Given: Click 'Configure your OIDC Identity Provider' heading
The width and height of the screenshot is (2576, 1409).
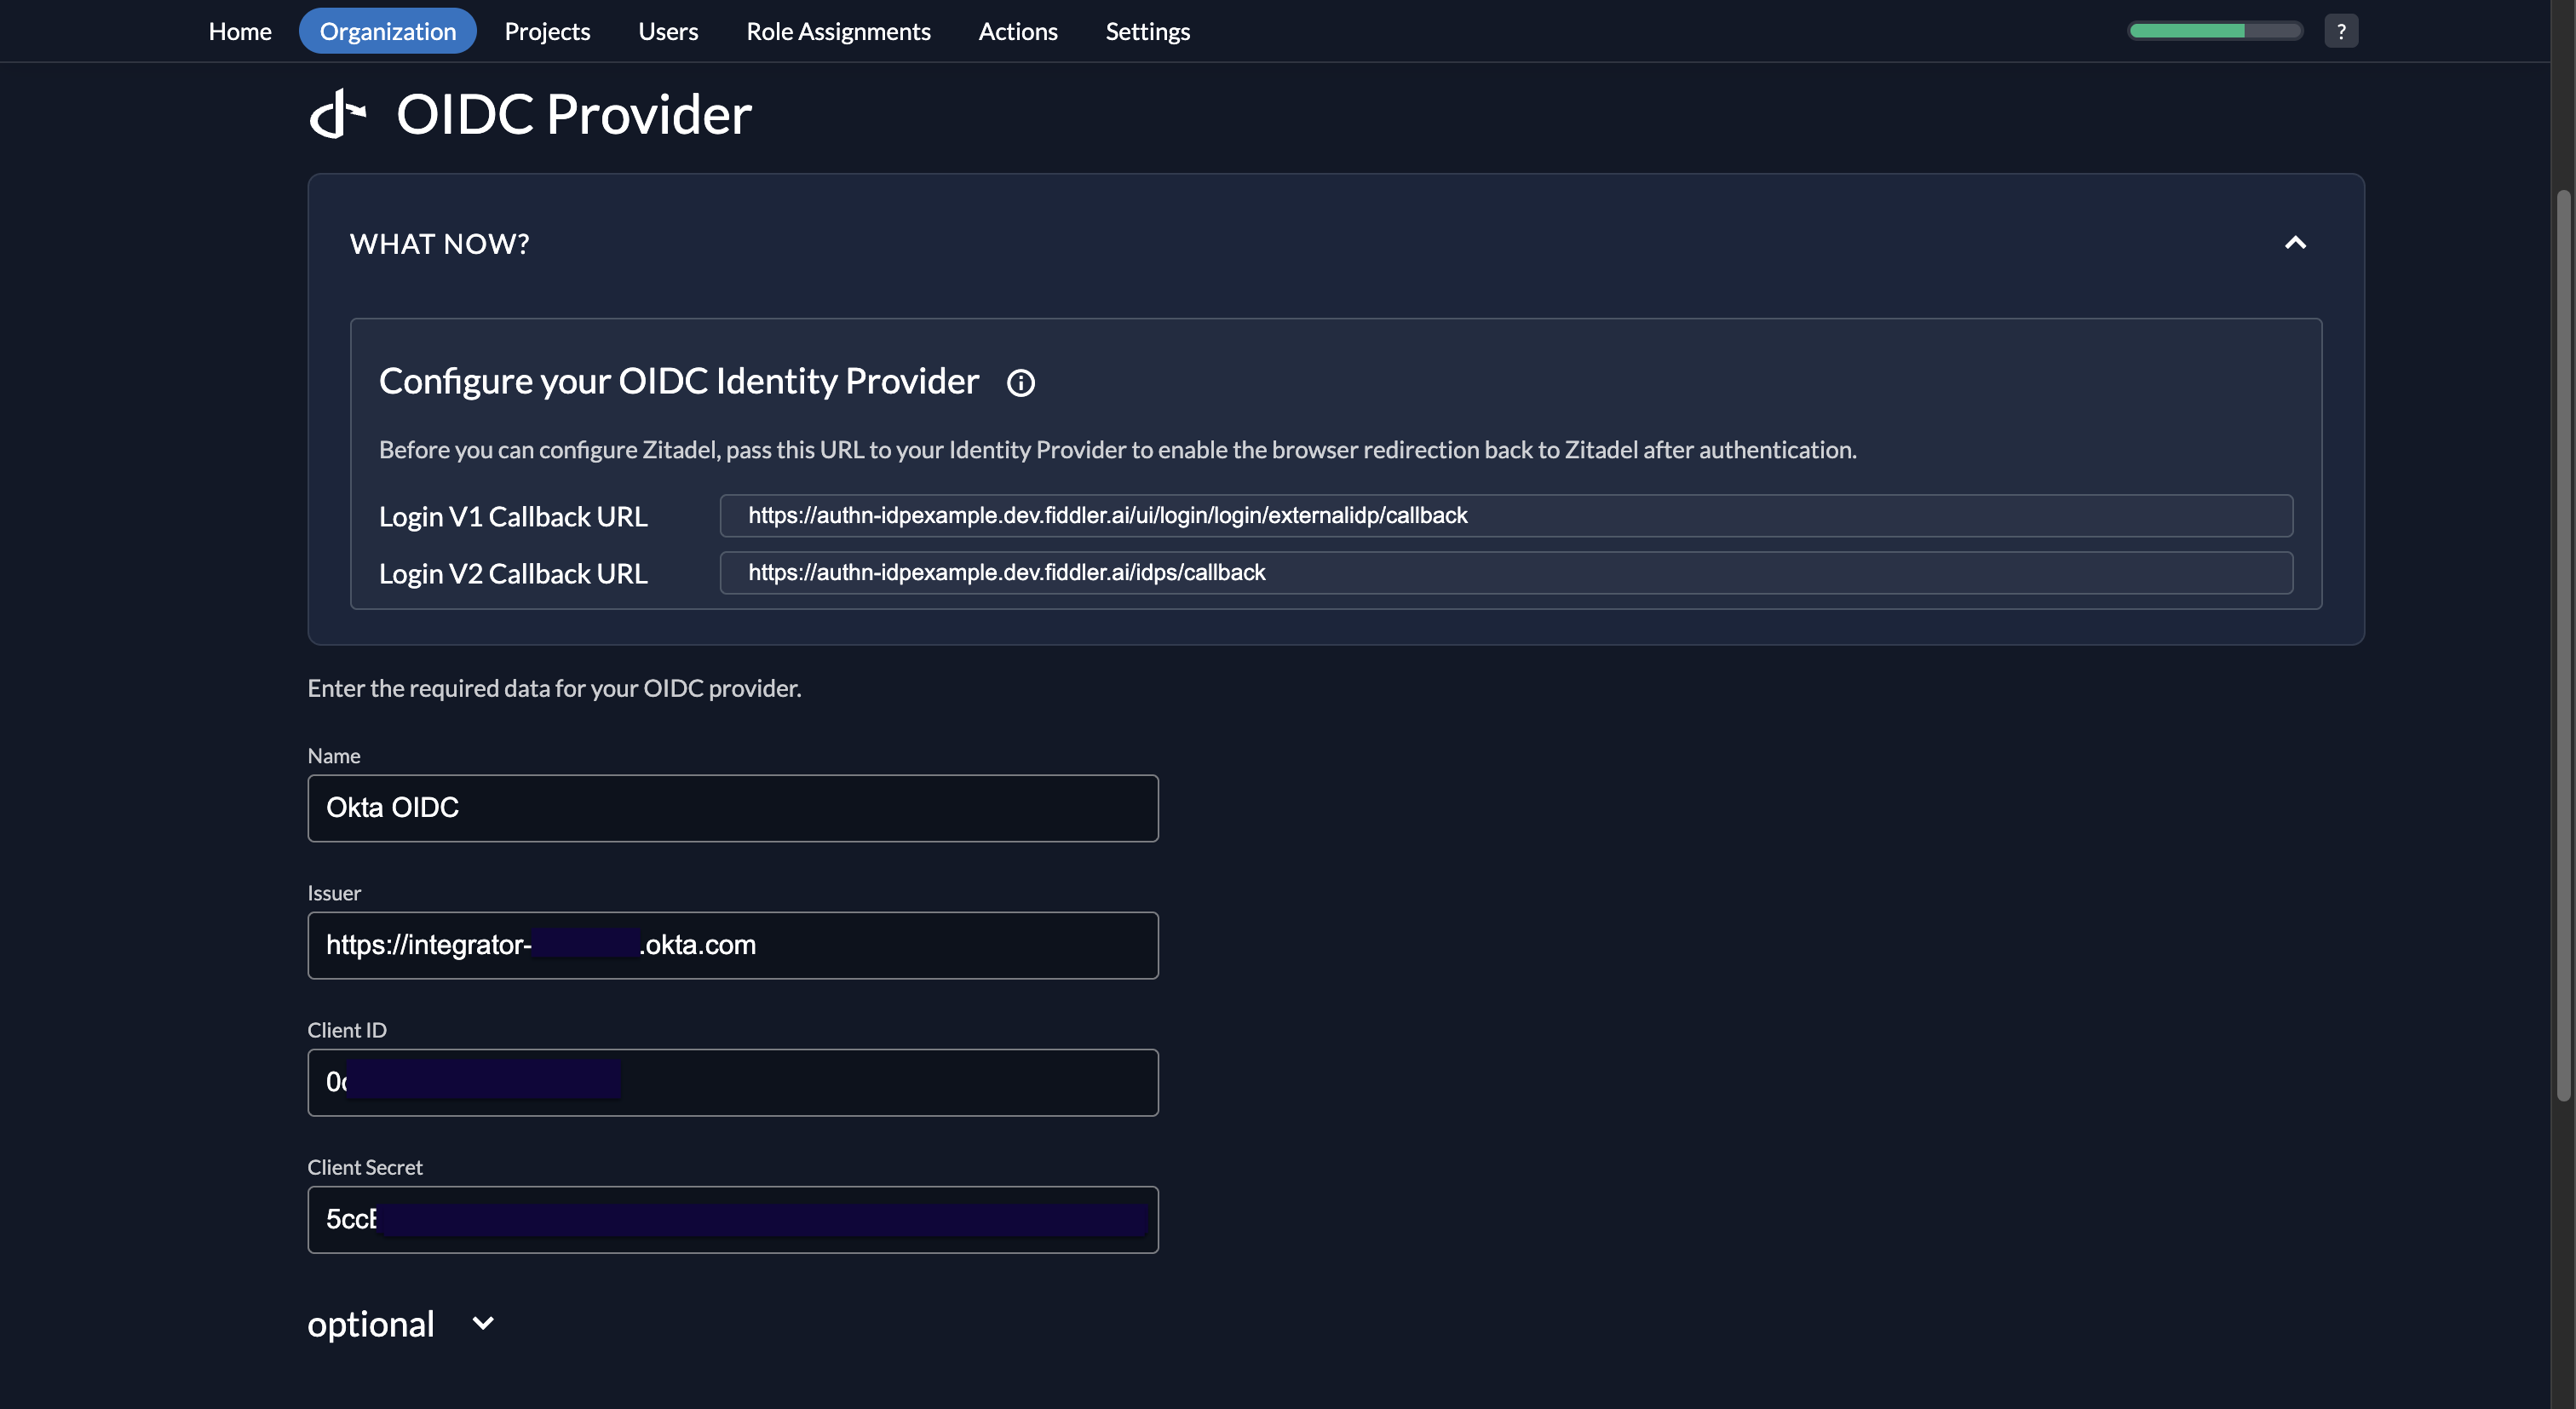Looking at the screenshot, I should [x=679, y=382].
